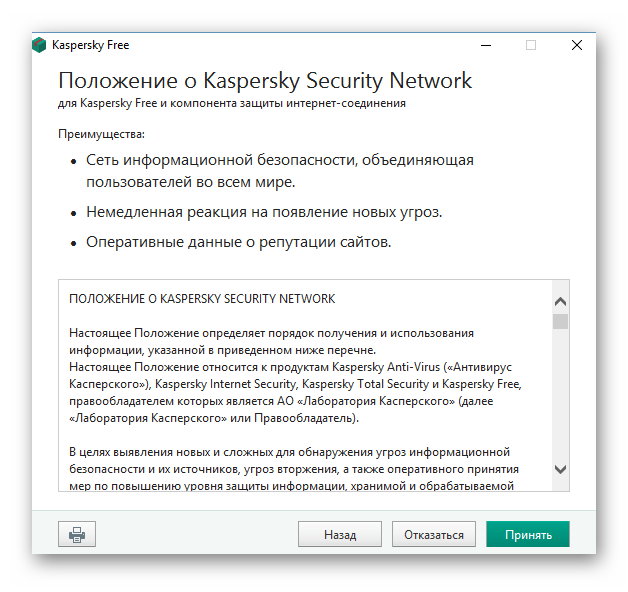Click the Kaspersky shield logo in title bar
628x592 pixels.
click(x=39, y=45)
